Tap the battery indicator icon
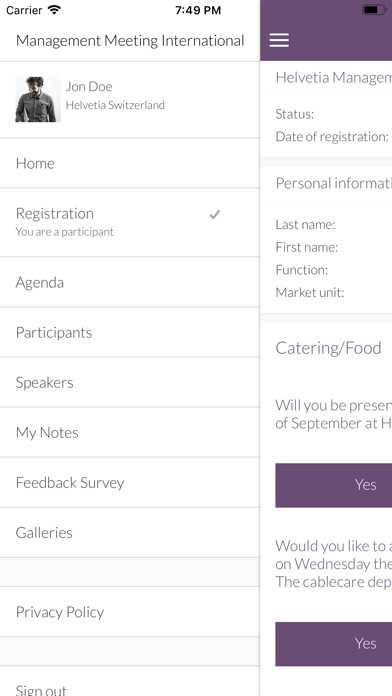392x696 pixels. (373, 10)
